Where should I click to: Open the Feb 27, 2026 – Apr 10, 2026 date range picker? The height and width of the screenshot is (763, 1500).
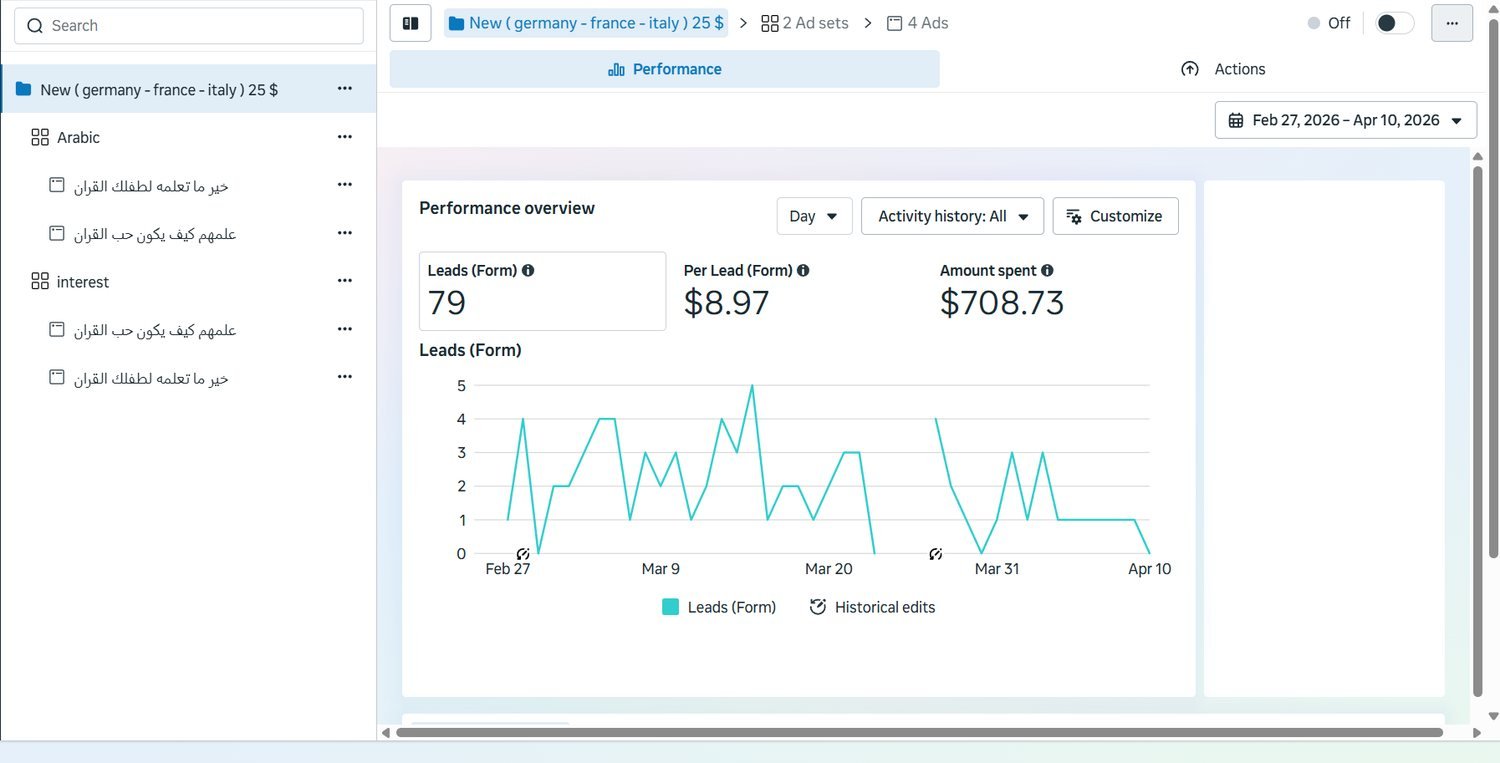pyautogui.click(x=1346, y=120)
